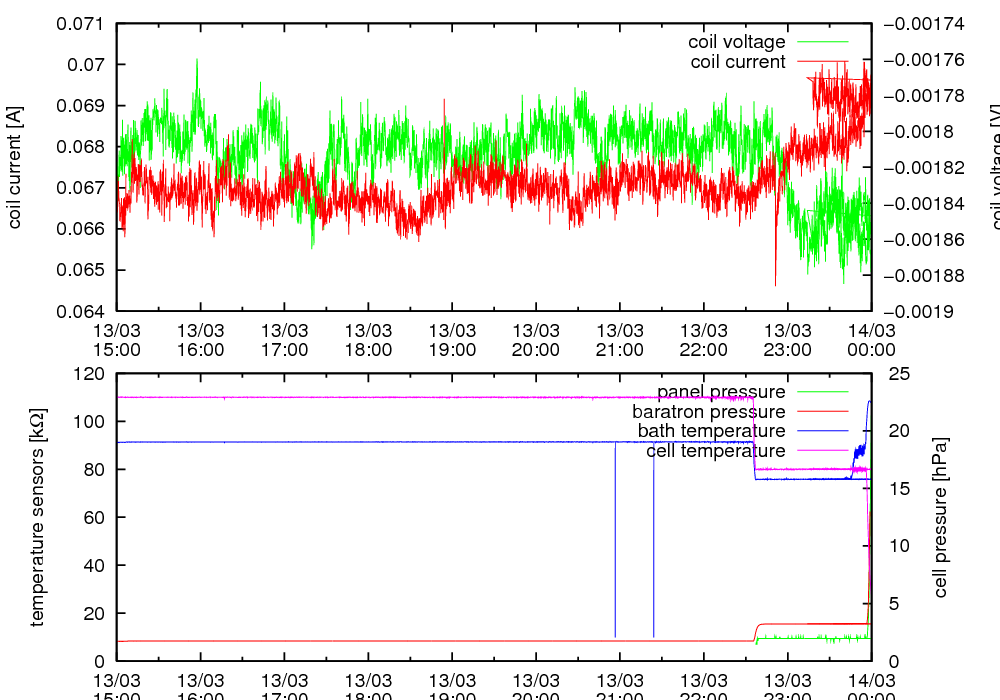Click the coil voltage legend label
The height and width of the screenshot is (700, 1000).
pyautogui.click(x=736, y=42)
